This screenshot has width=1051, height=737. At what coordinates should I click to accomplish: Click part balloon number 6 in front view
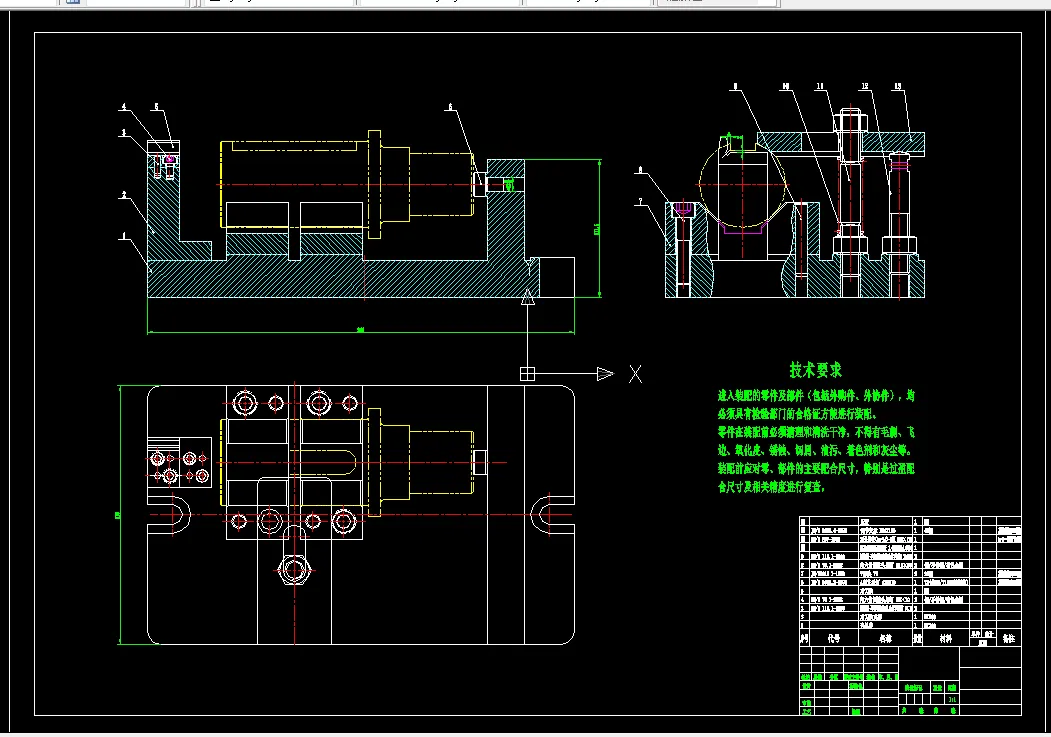450,107
